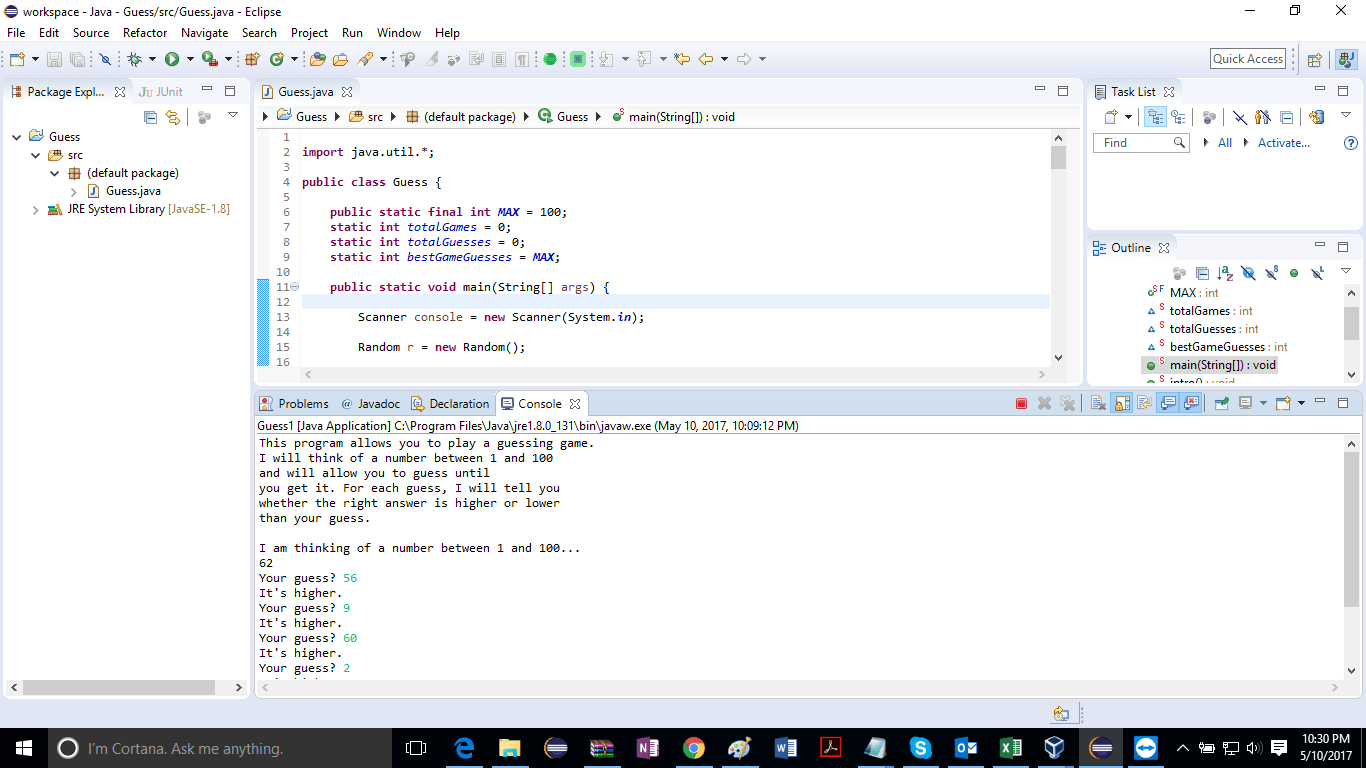This screenshot has width=1366, height=768.
Task: Click the Task List help icon
Action: click(1351, 143)
